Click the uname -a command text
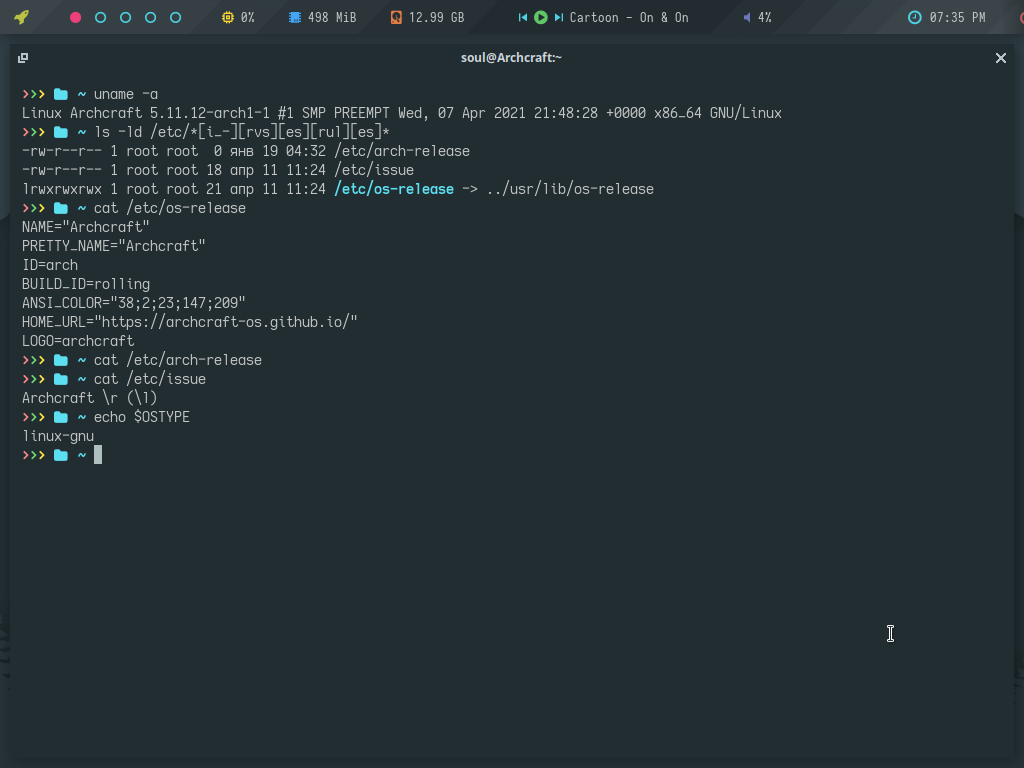The width and height of the screenshot is (1024, 768). click(x=126, y=95)
